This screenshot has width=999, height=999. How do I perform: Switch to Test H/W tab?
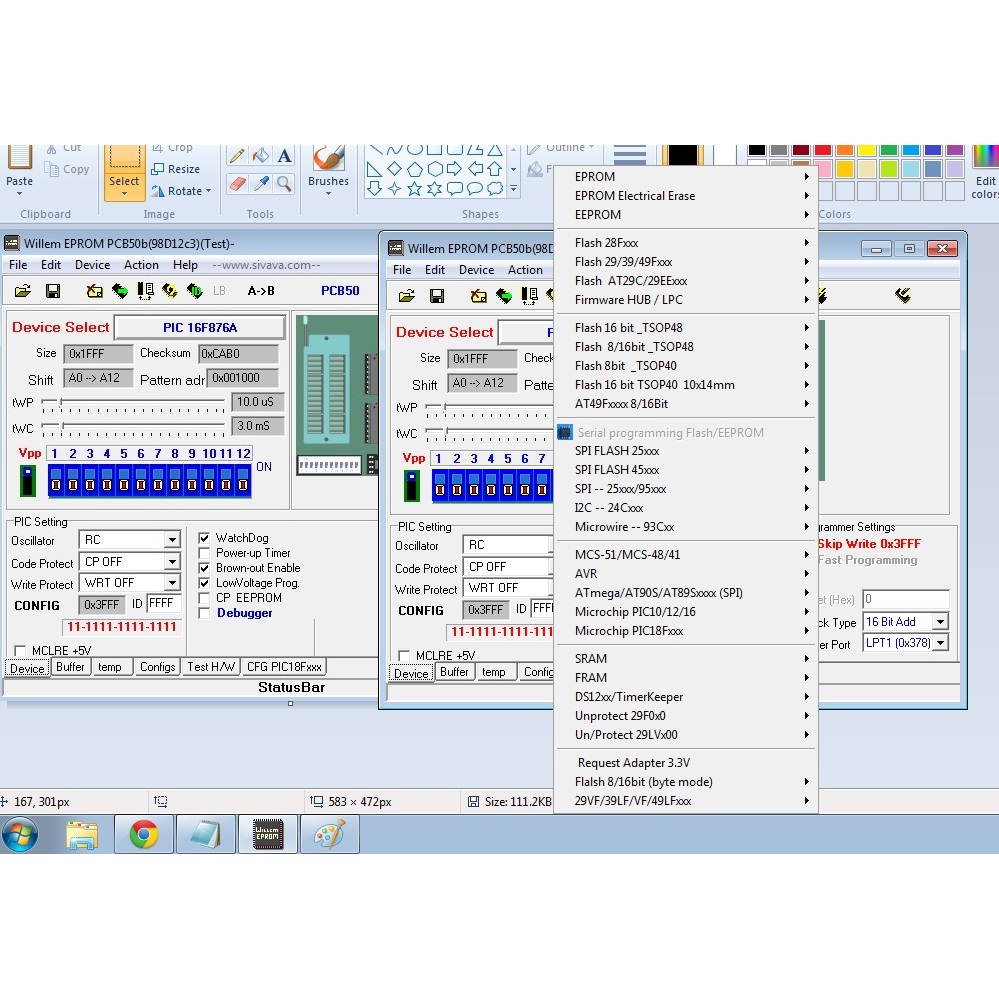pos(211,666)
